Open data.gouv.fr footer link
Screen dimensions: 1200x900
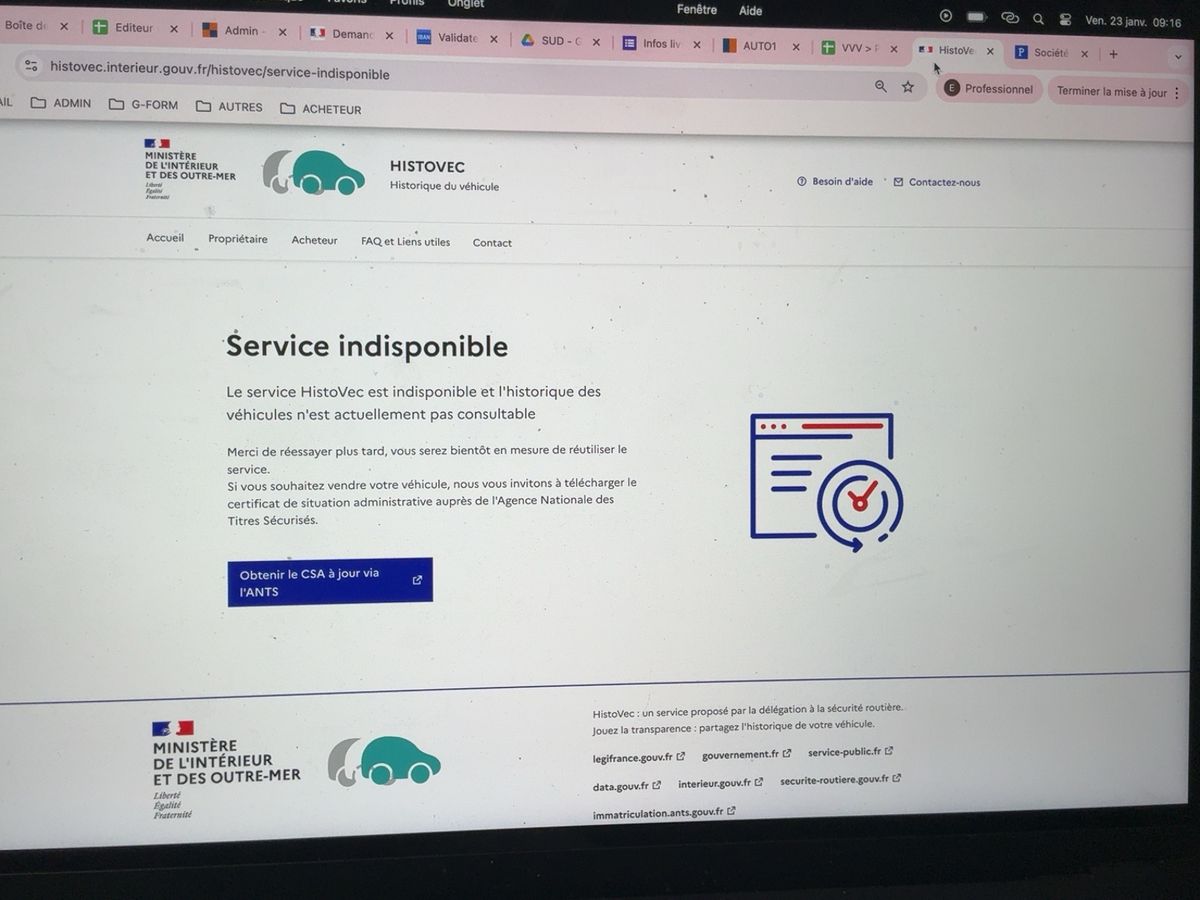(x=627, y=786)
